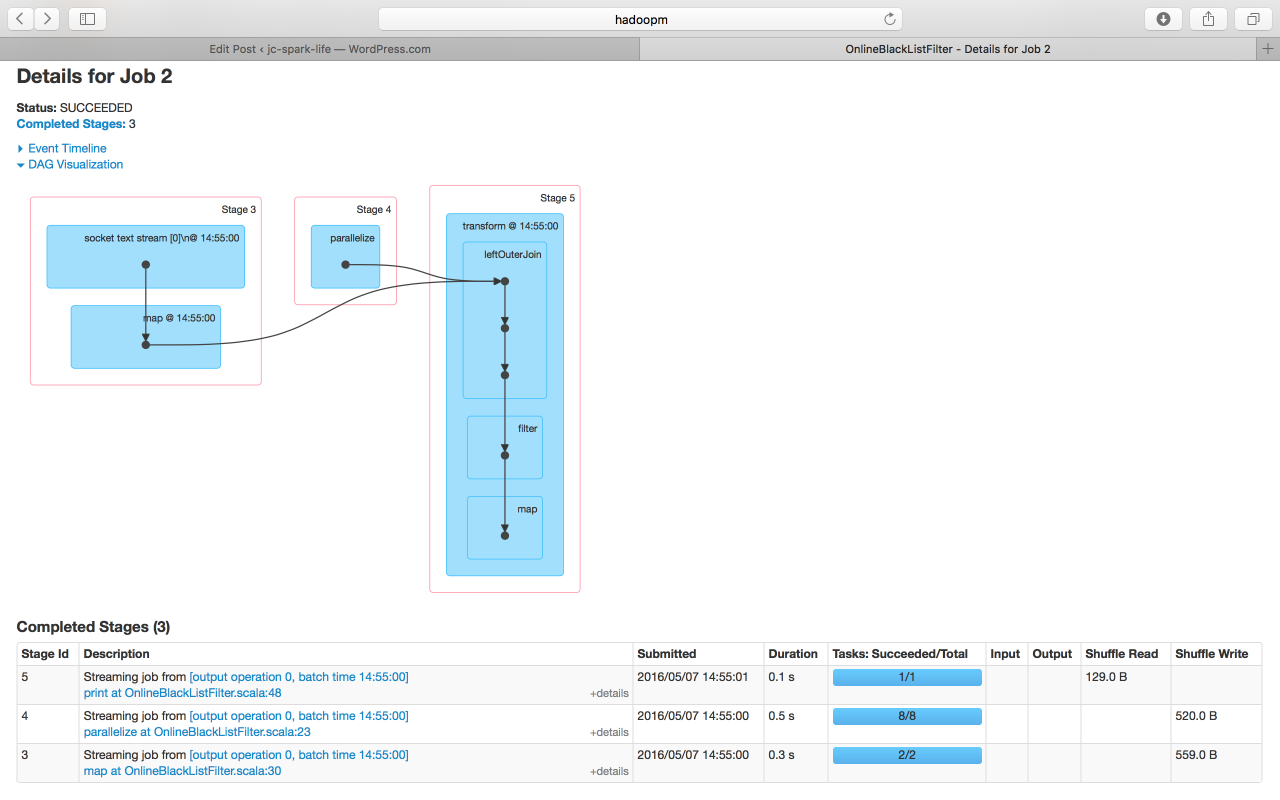
Task: Click map node in Stage 5
Action: (x=505, y=528)
